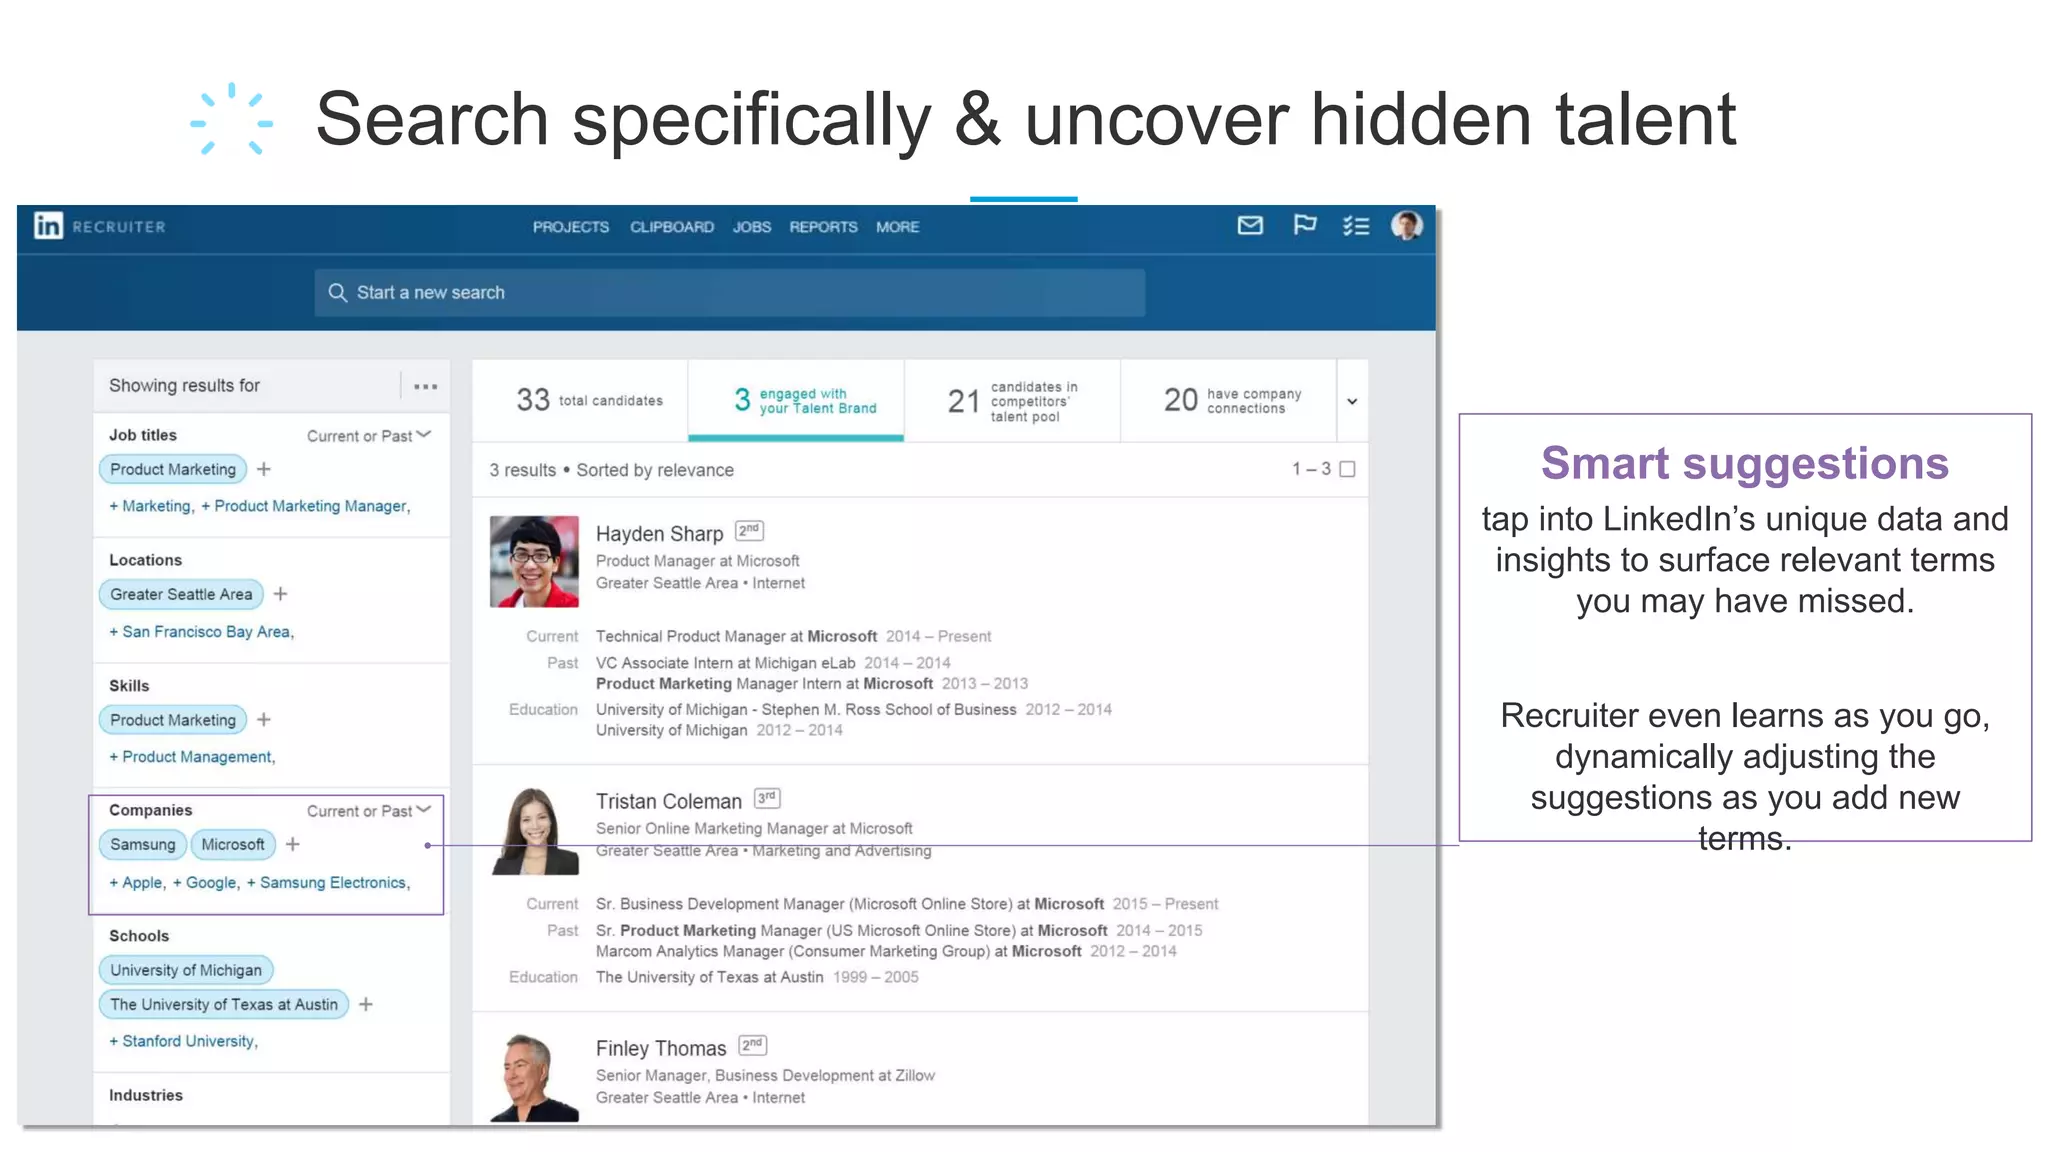The width and height of the screenshot is (2048, 1152).
Task: Select engaged with your Talent Brand tab
Action: click(x=796, y=400)
